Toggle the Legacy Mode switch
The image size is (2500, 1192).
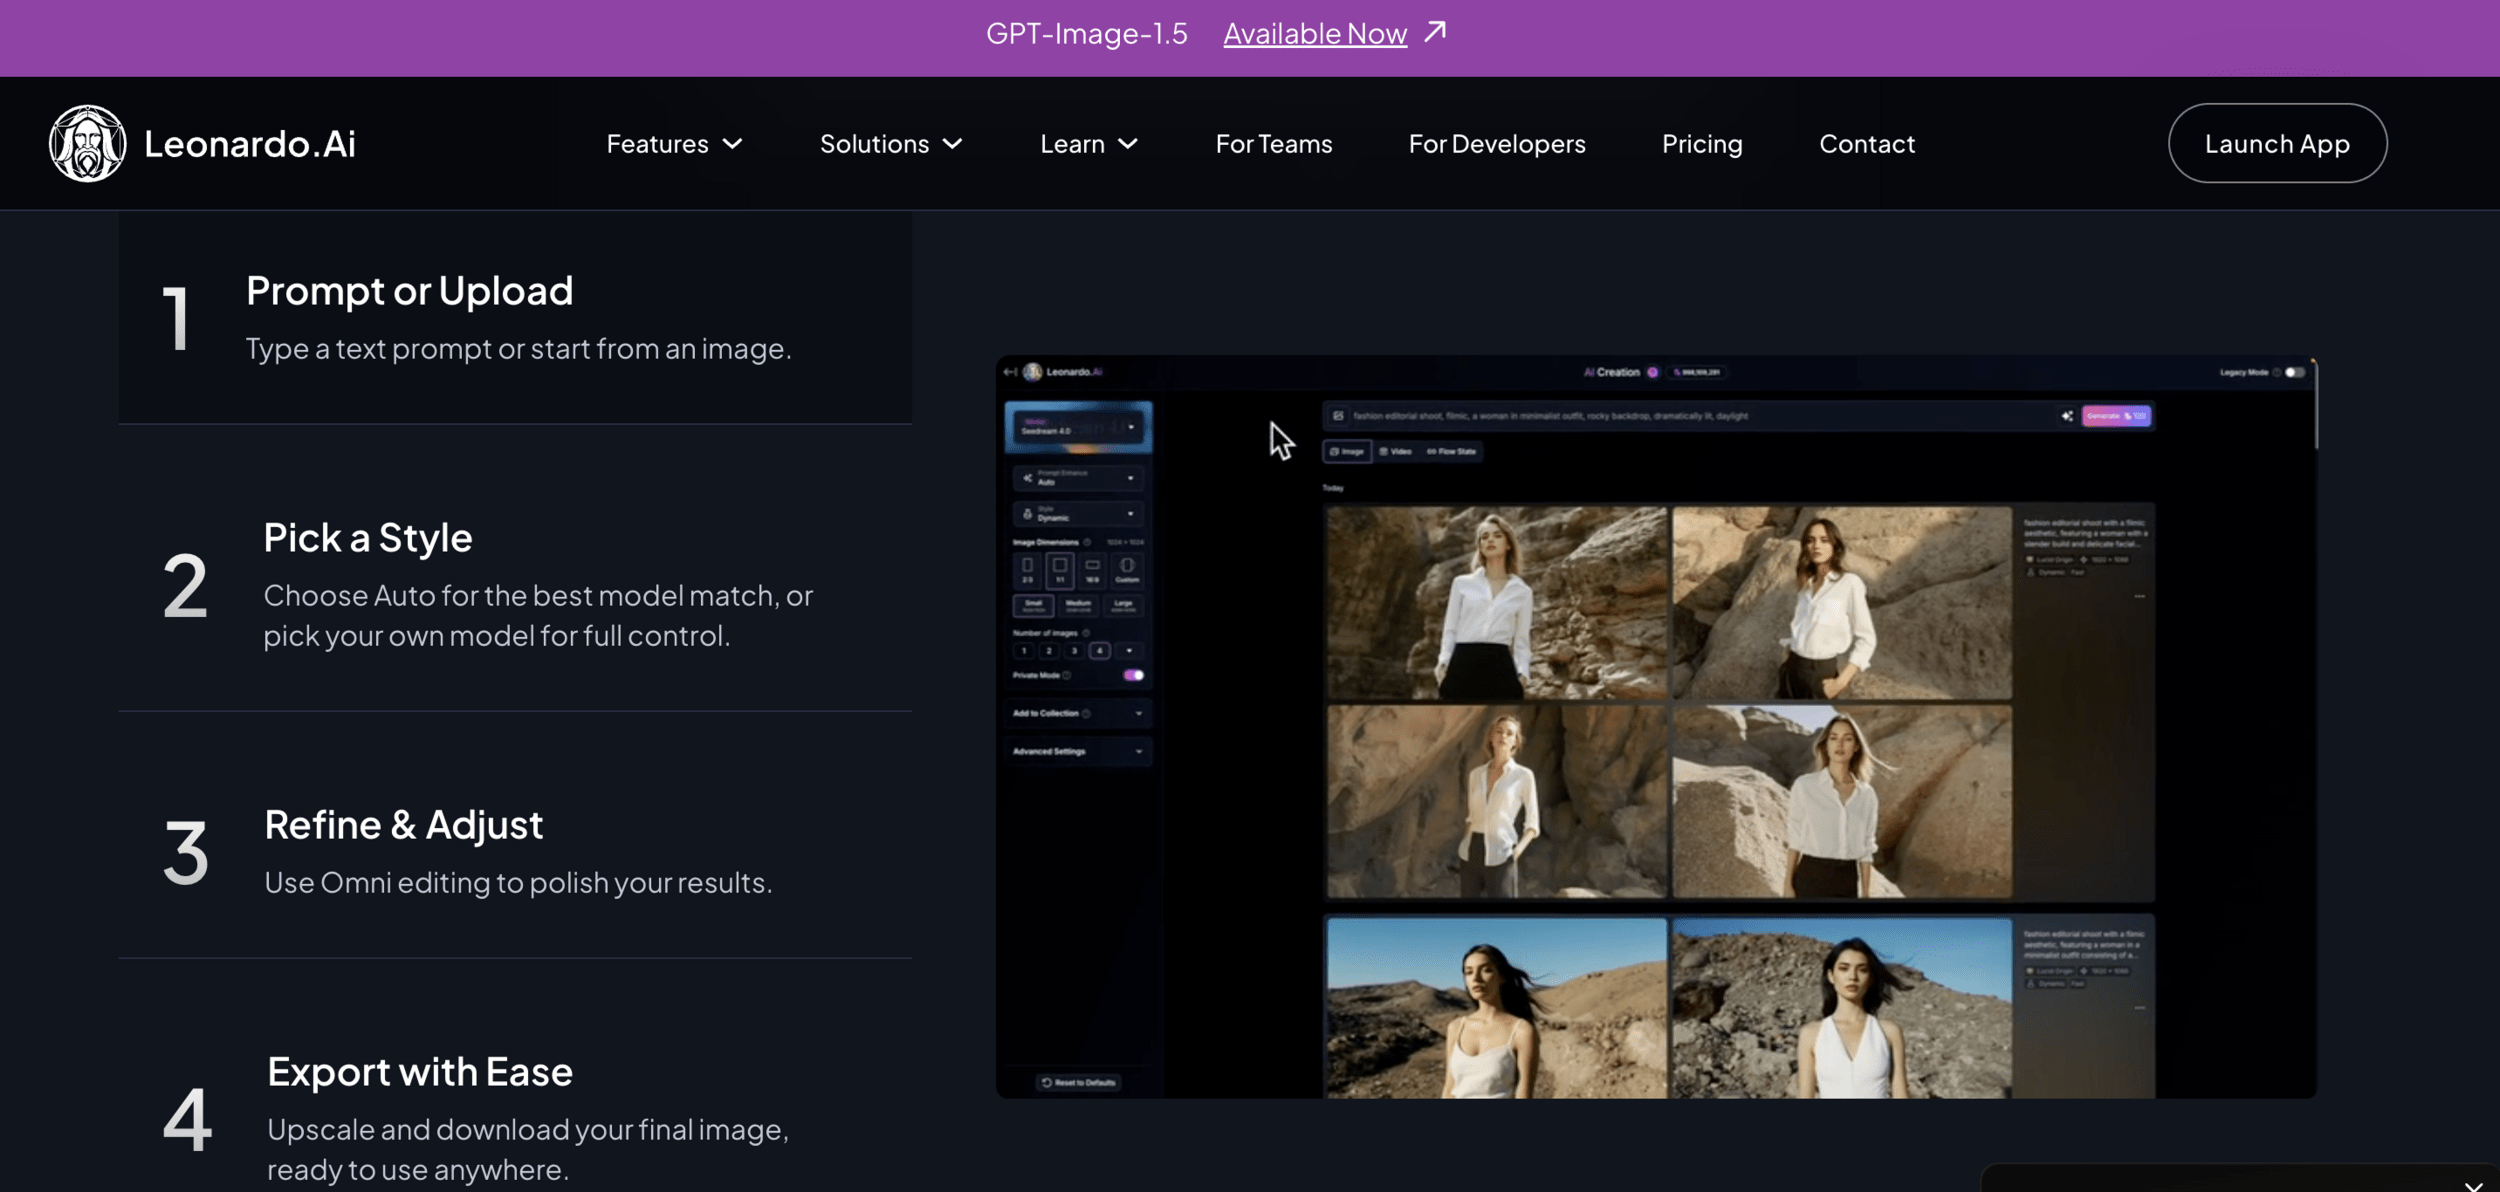[x=2295, y=372]
